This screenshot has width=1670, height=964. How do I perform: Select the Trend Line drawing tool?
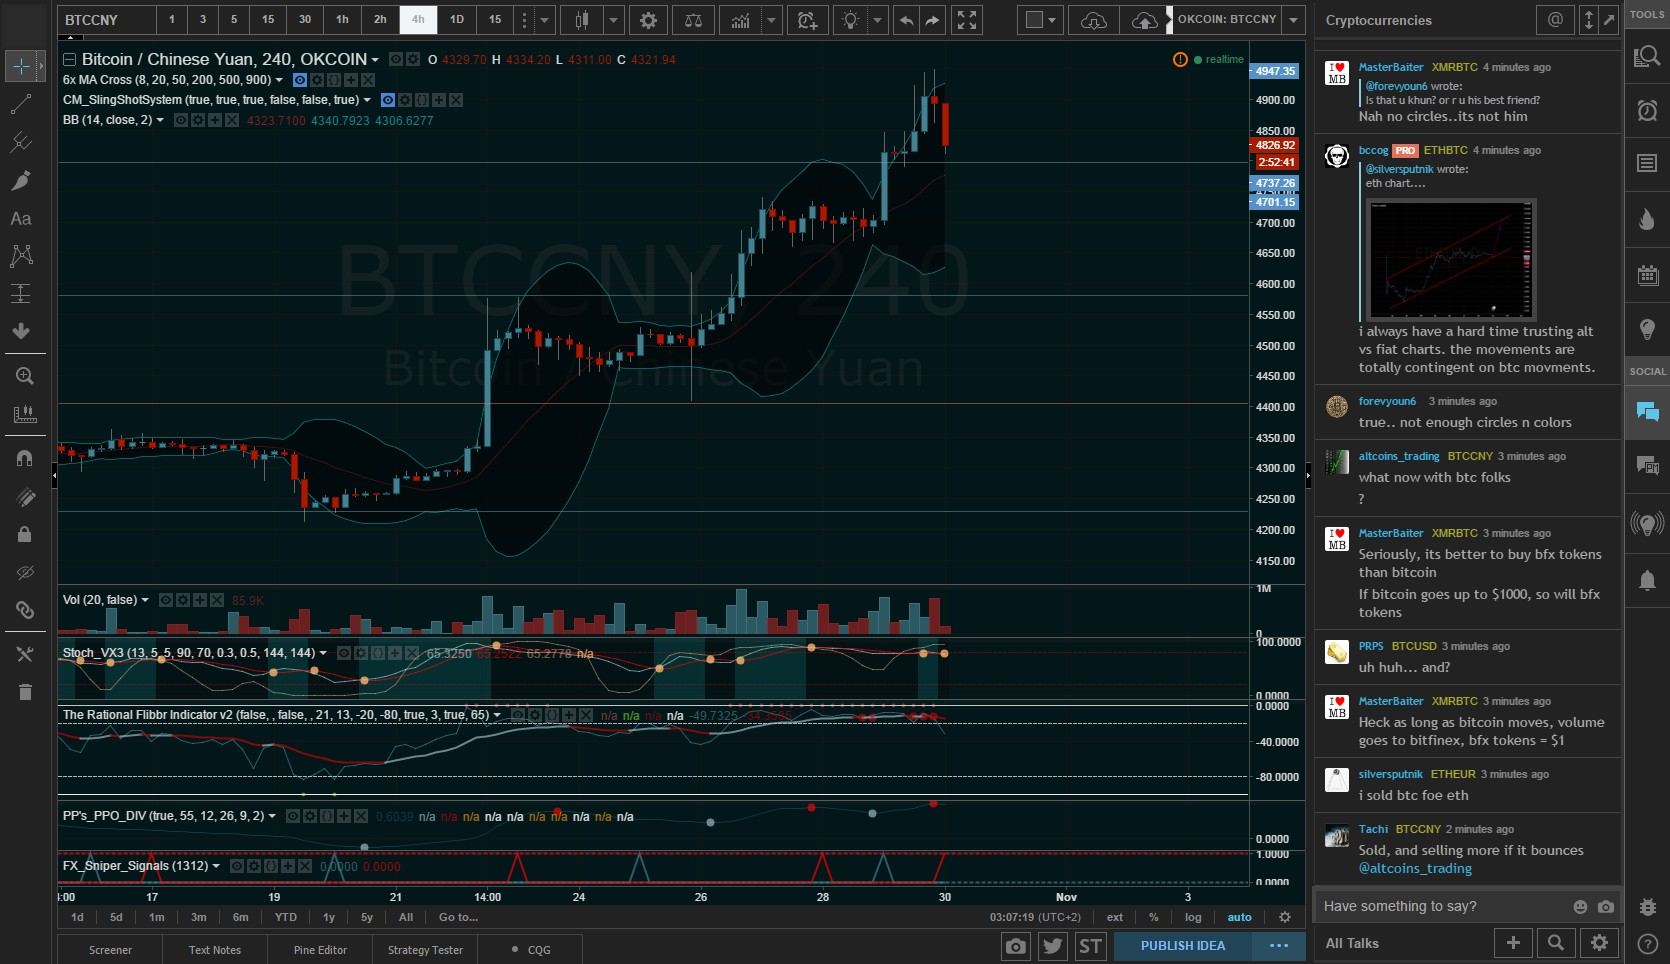[x=22, y=105]
